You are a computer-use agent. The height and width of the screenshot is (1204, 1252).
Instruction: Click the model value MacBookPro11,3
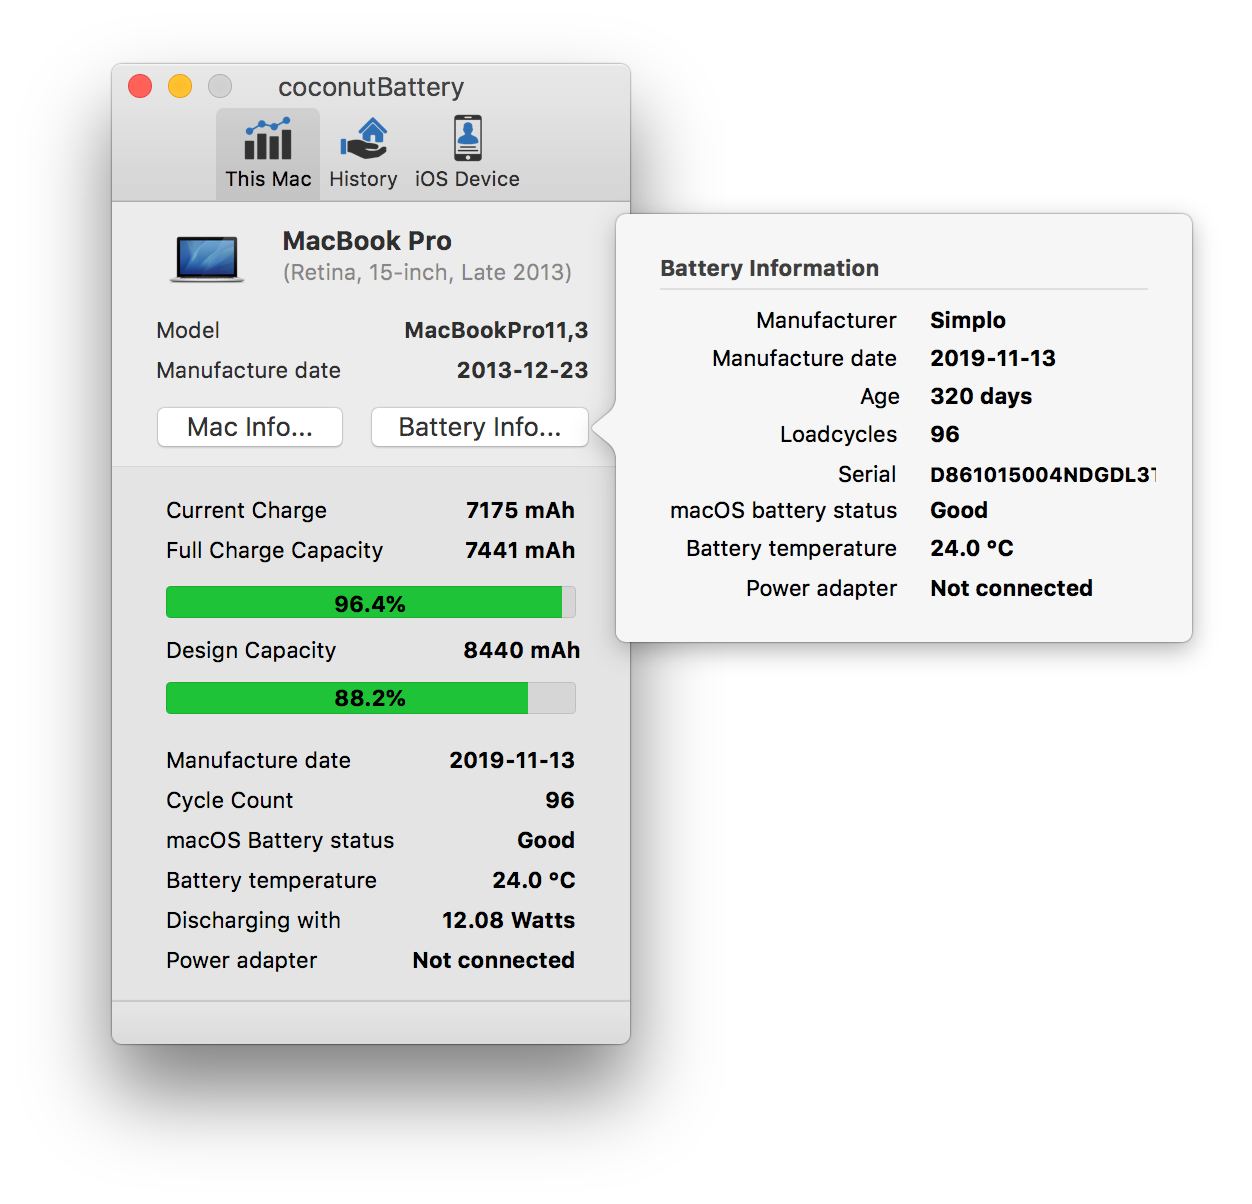tap(496, 331)
